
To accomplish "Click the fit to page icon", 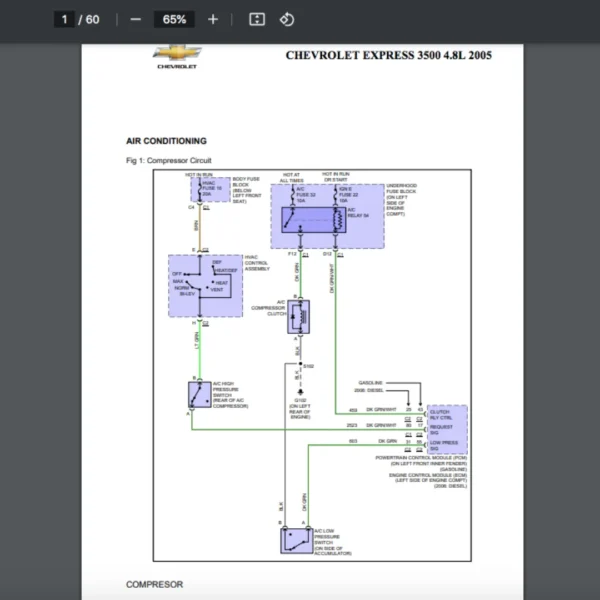I will tap(257, 19).
